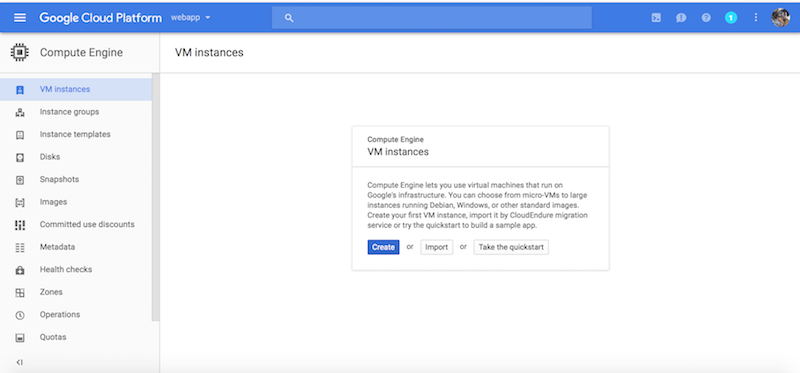The height and width of the screenshot is (373, 800).
Task: Click the Create button
Action: 383,247
